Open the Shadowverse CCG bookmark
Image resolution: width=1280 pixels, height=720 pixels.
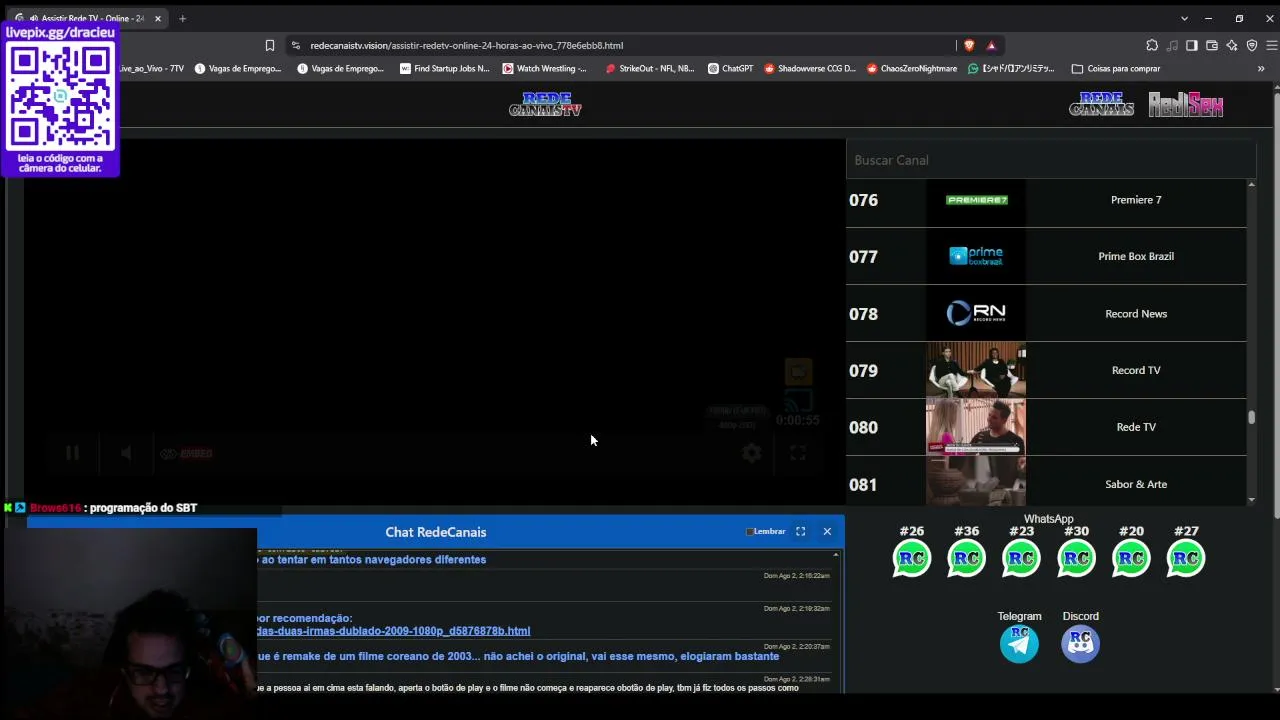[x=810, y=69]
